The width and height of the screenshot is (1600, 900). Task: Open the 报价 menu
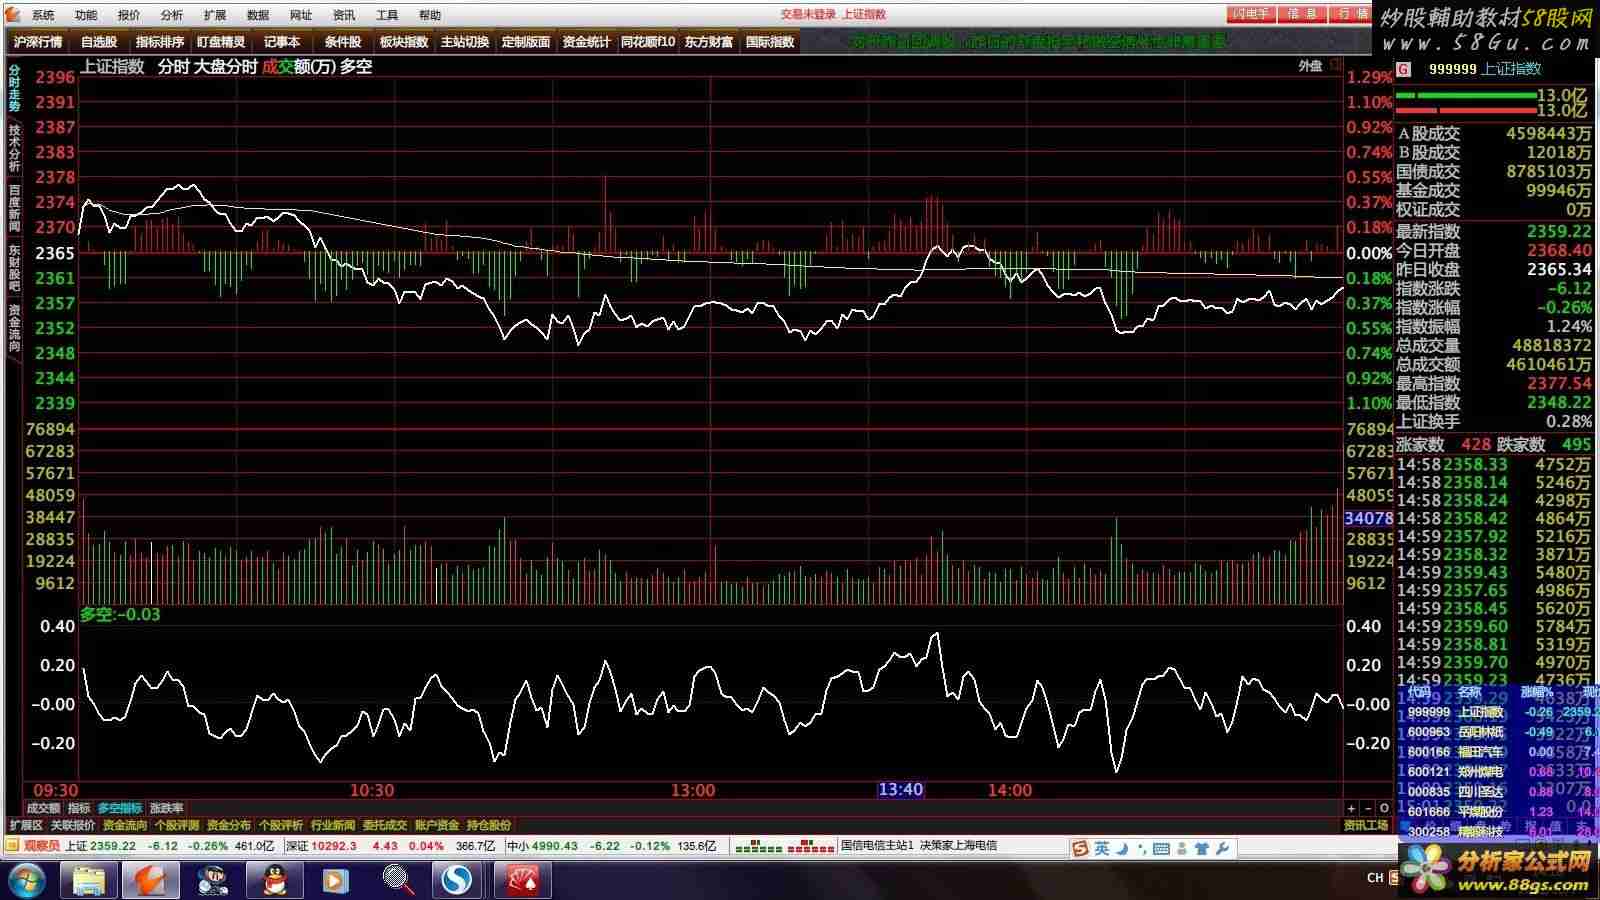click(x=129, y=15)
